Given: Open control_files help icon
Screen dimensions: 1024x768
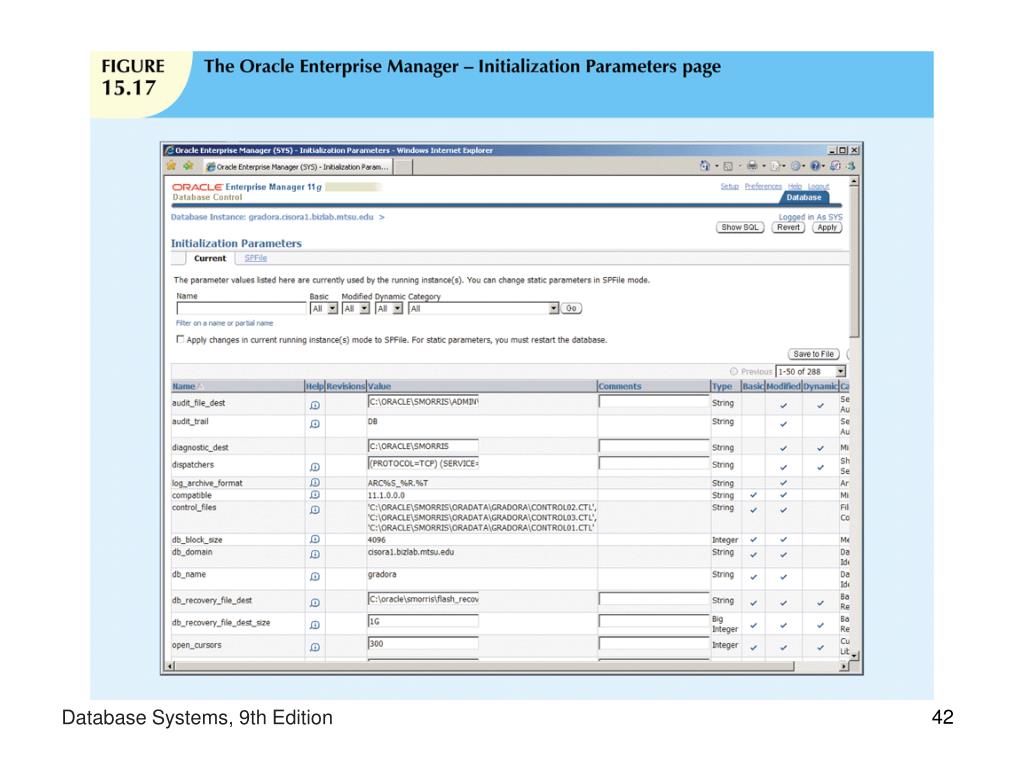Looking at the screenshot, I should [x=315, y=510].
